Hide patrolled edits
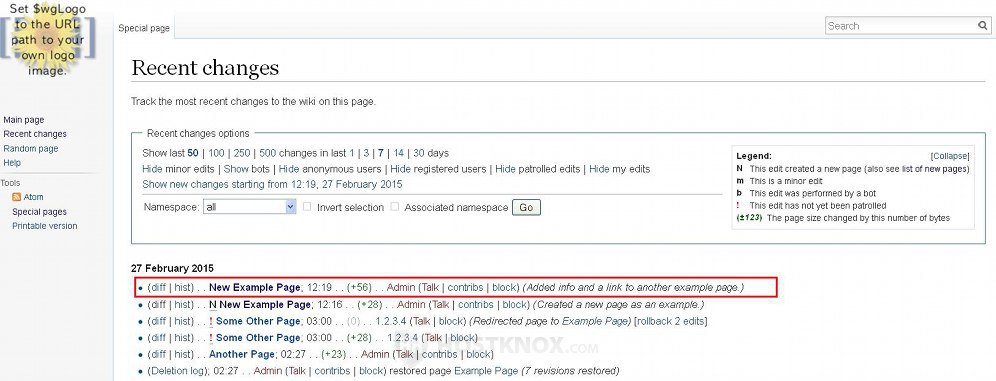The width and height of the screenshot is (996, 381). coord(506,169)
